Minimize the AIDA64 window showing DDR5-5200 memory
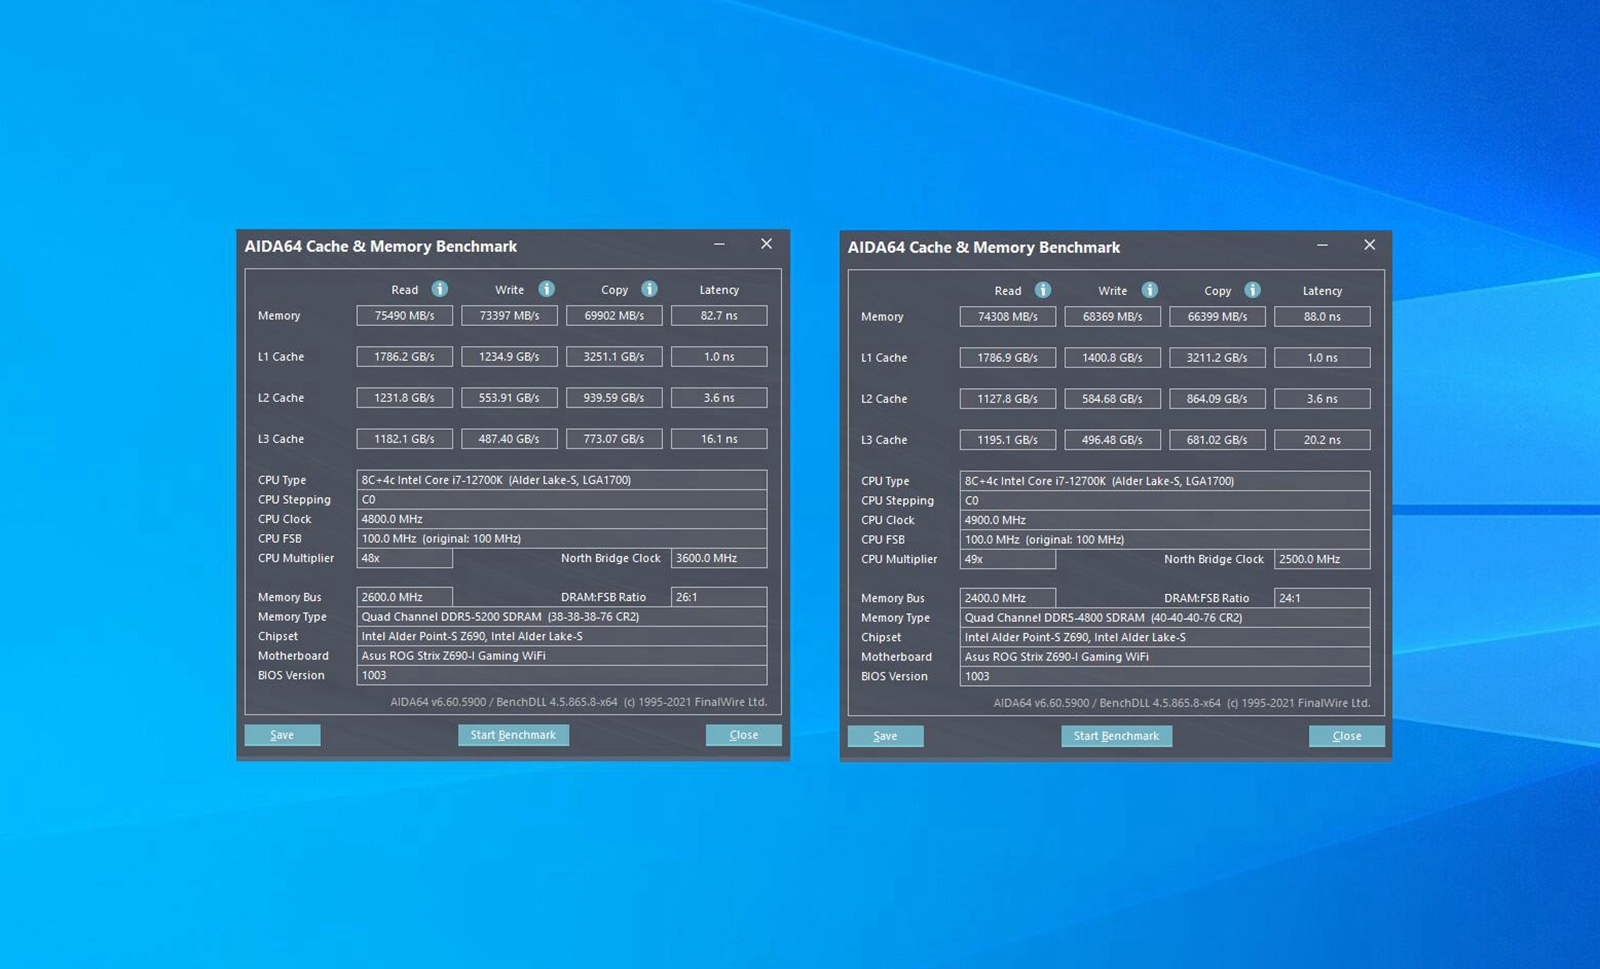 pyautogui.click(x=719, y=244)
